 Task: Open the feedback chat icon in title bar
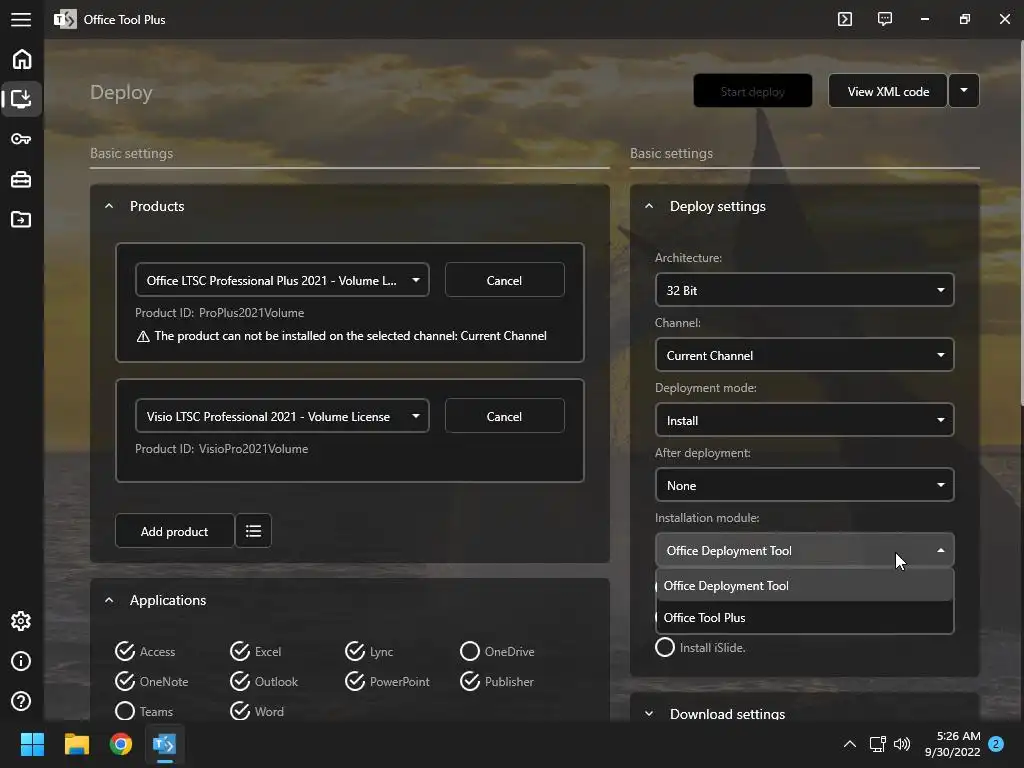tap(885, 19)
